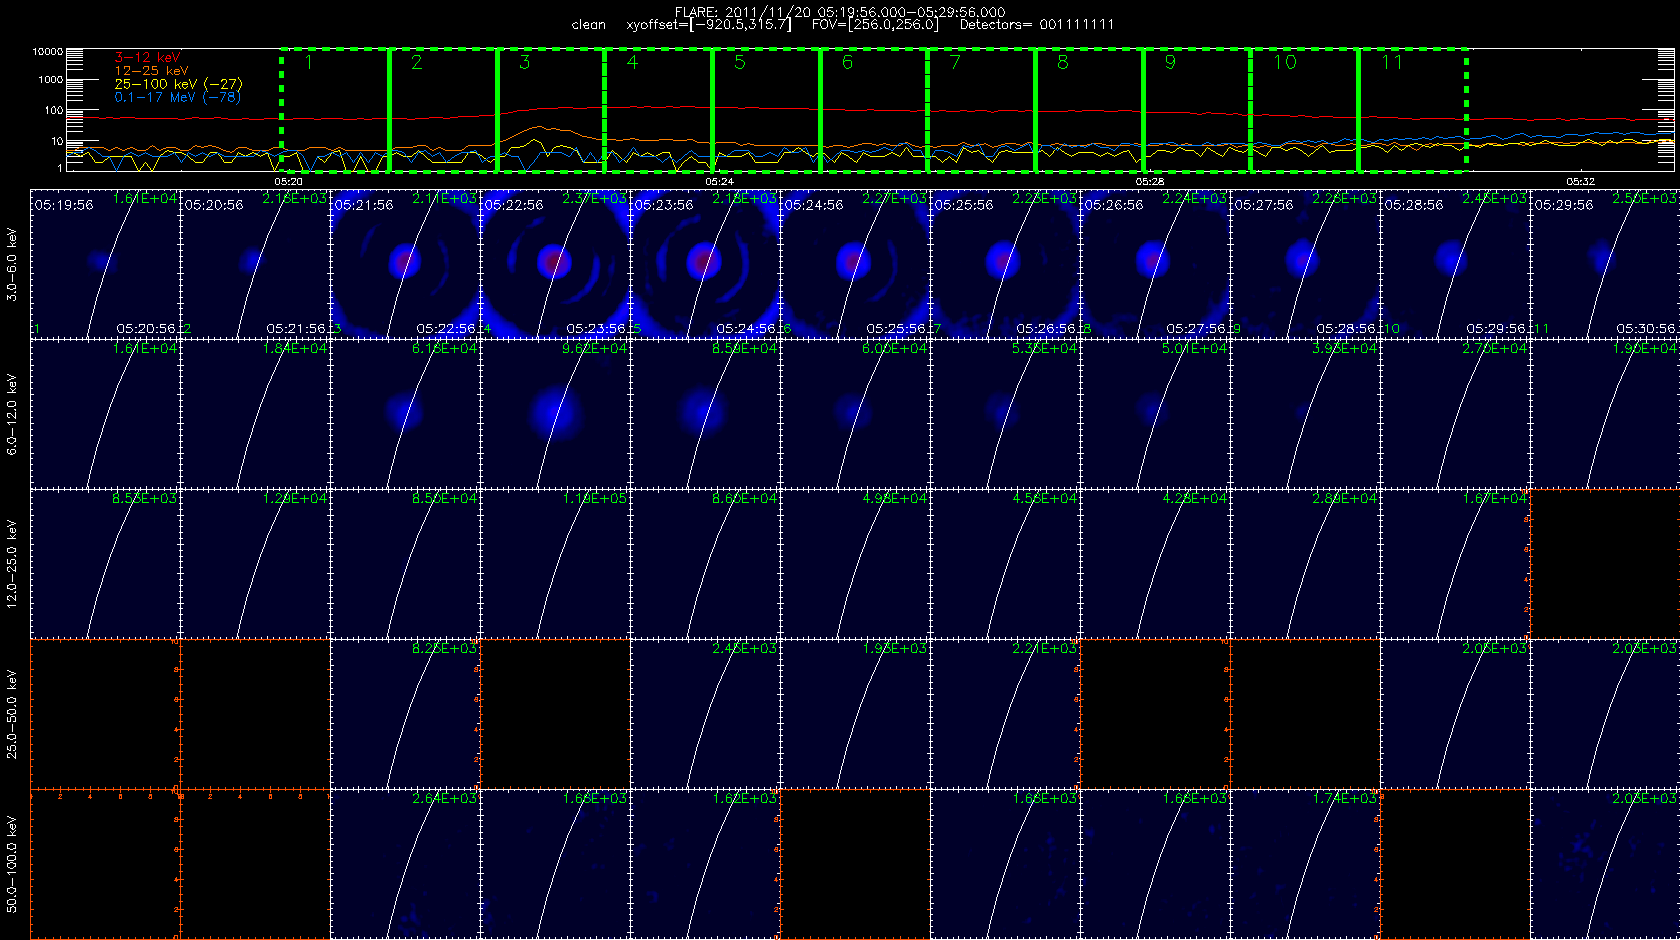Image resolution: width=1680 pixels, height=940 pixels.
Task: Open the 25.0-50.0 keV image in interval 7 column
Action: point(1005,714)
